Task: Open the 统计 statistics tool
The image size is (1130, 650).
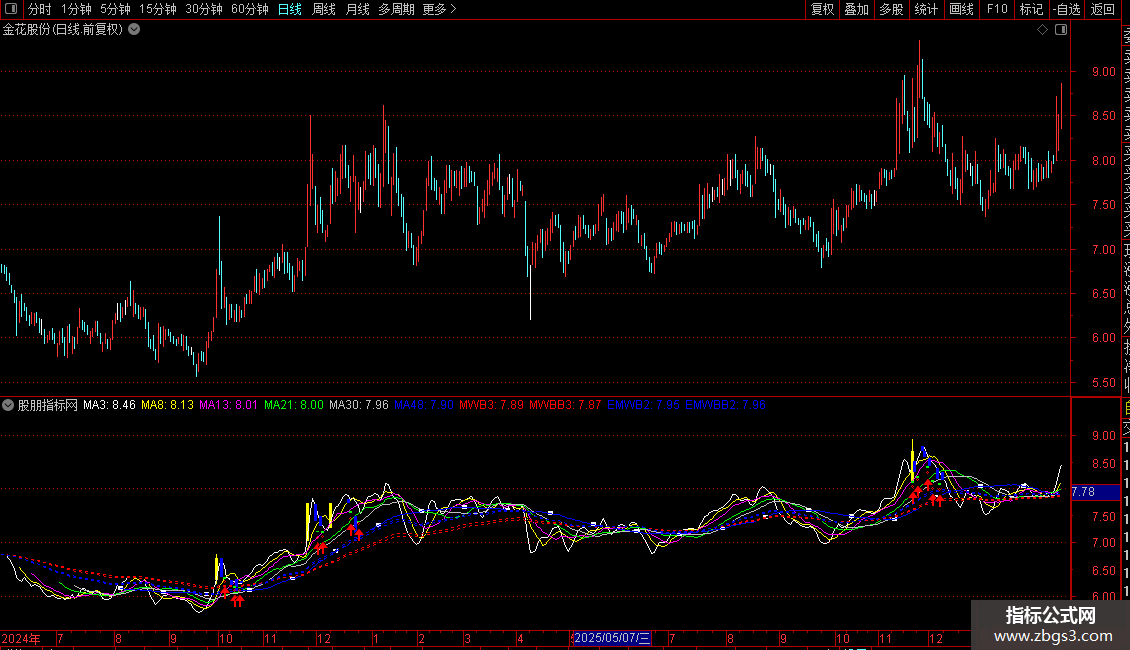Action: coord(926,9)
